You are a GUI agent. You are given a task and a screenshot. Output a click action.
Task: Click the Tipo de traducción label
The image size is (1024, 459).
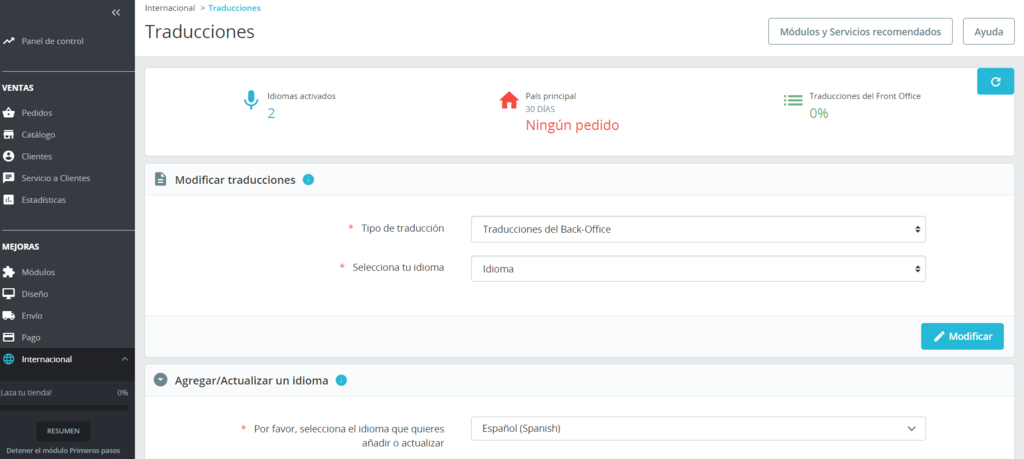[403, 228]
